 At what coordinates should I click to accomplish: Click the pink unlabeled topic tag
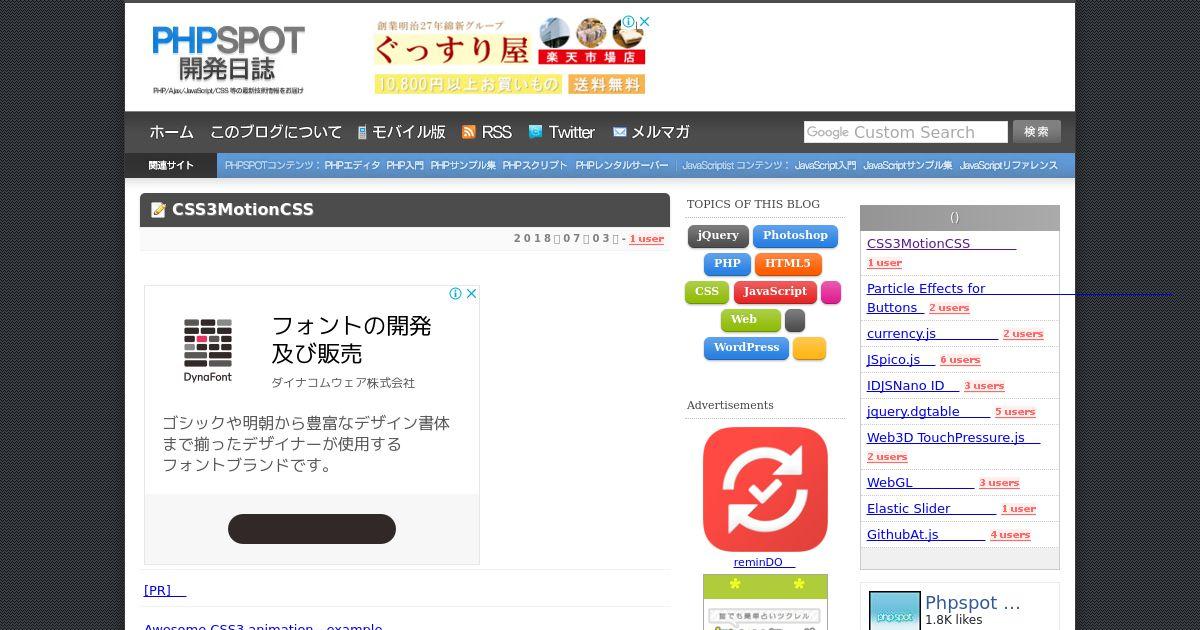(x=831, y=293)
